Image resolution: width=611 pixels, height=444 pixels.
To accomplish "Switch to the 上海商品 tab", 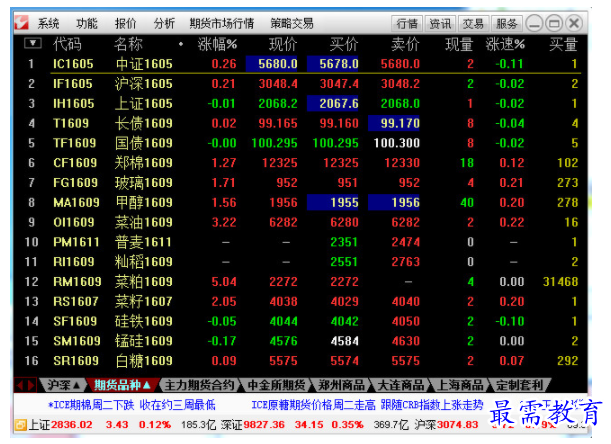I will tap(460, 386).
